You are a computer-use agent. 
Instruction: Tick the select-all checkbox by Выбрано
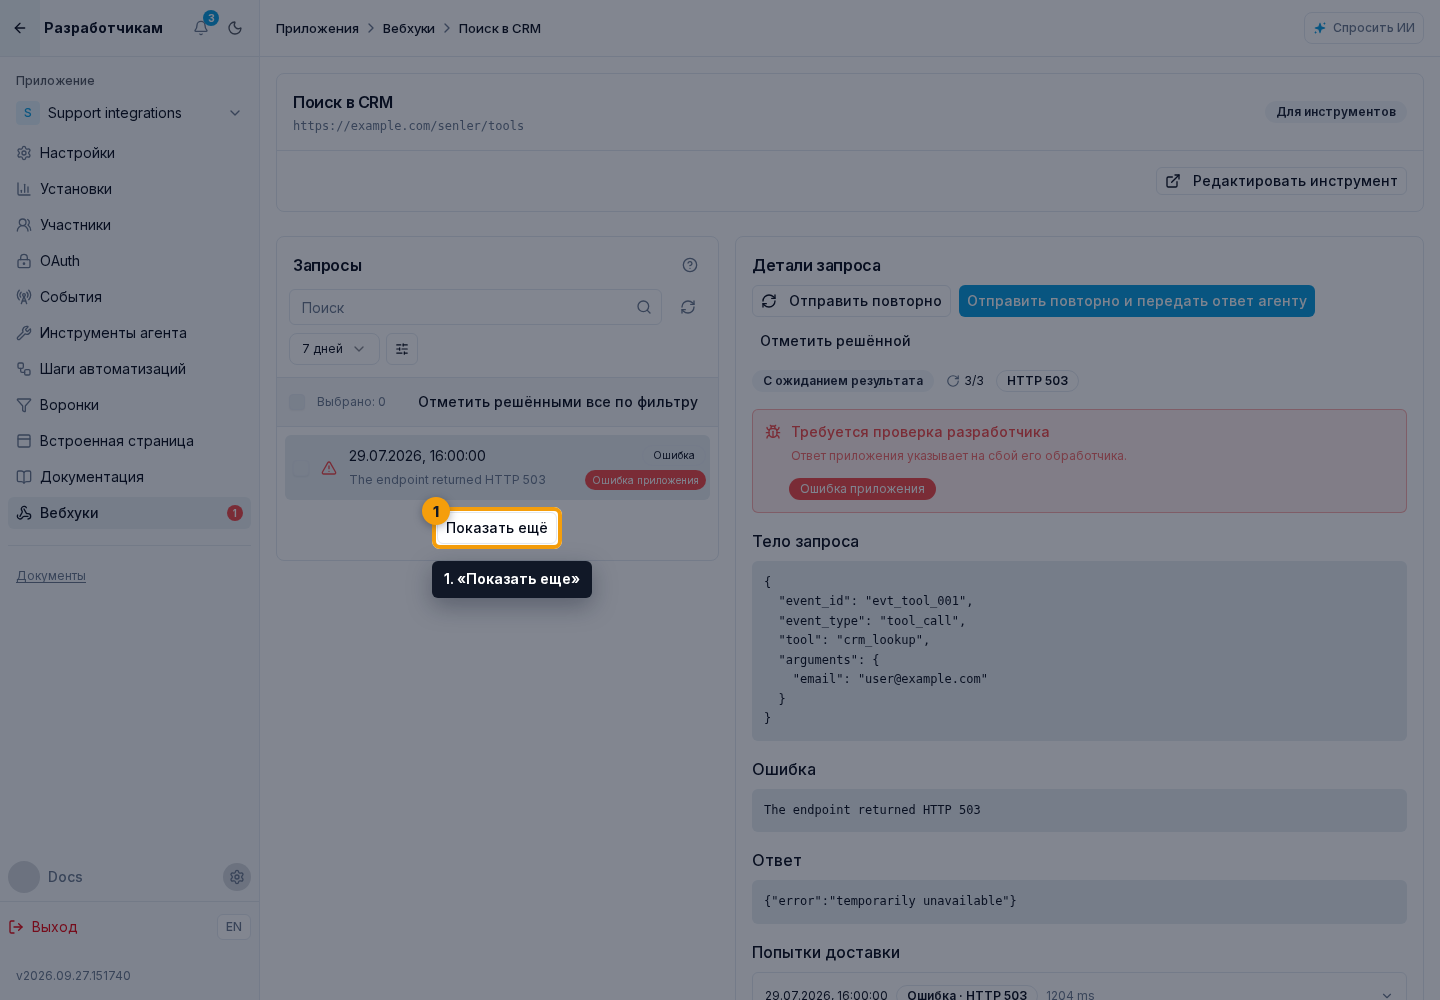coord(297,402)
